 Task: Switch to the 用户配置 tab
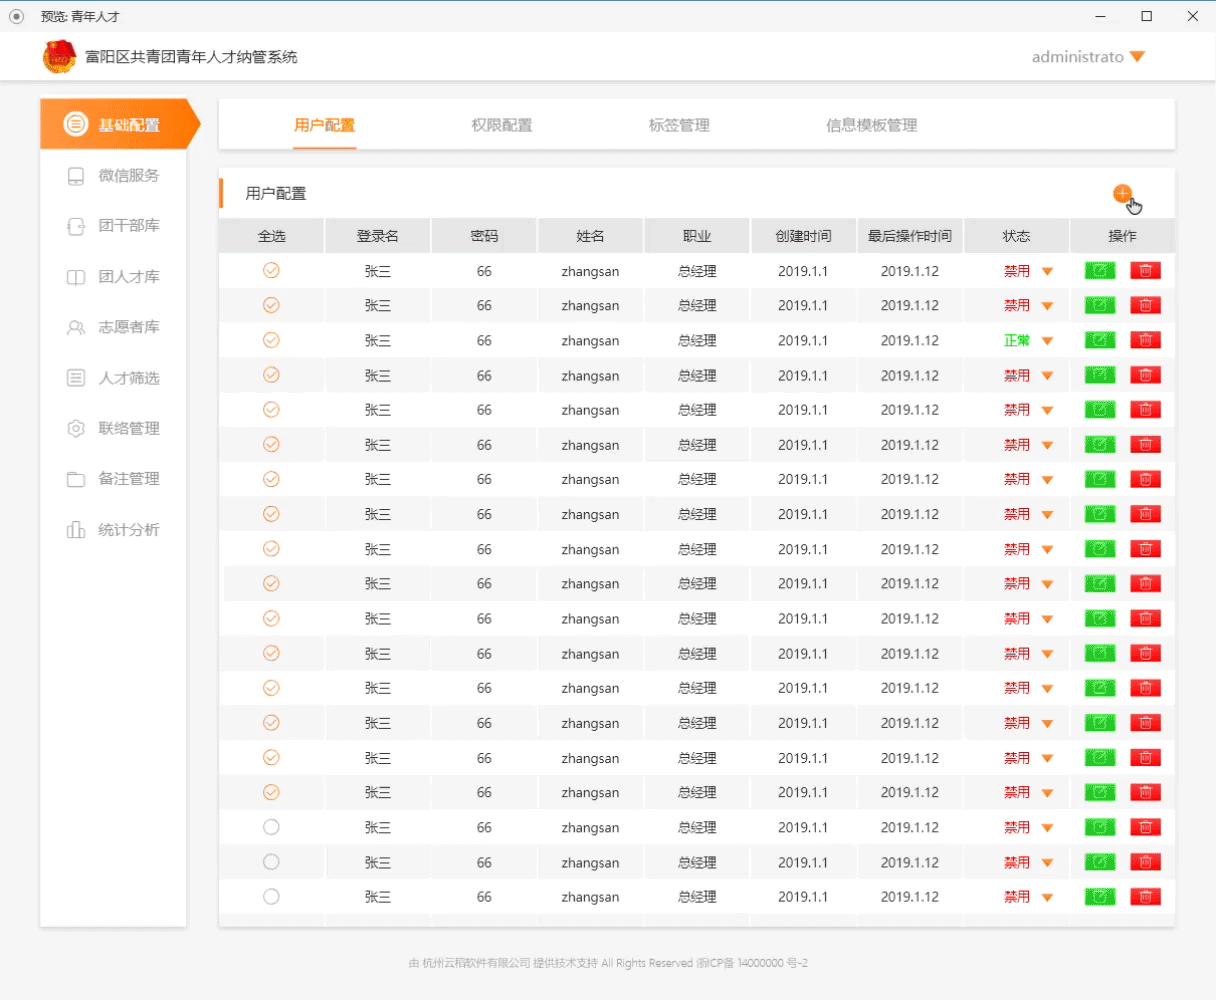click(324, 125)
